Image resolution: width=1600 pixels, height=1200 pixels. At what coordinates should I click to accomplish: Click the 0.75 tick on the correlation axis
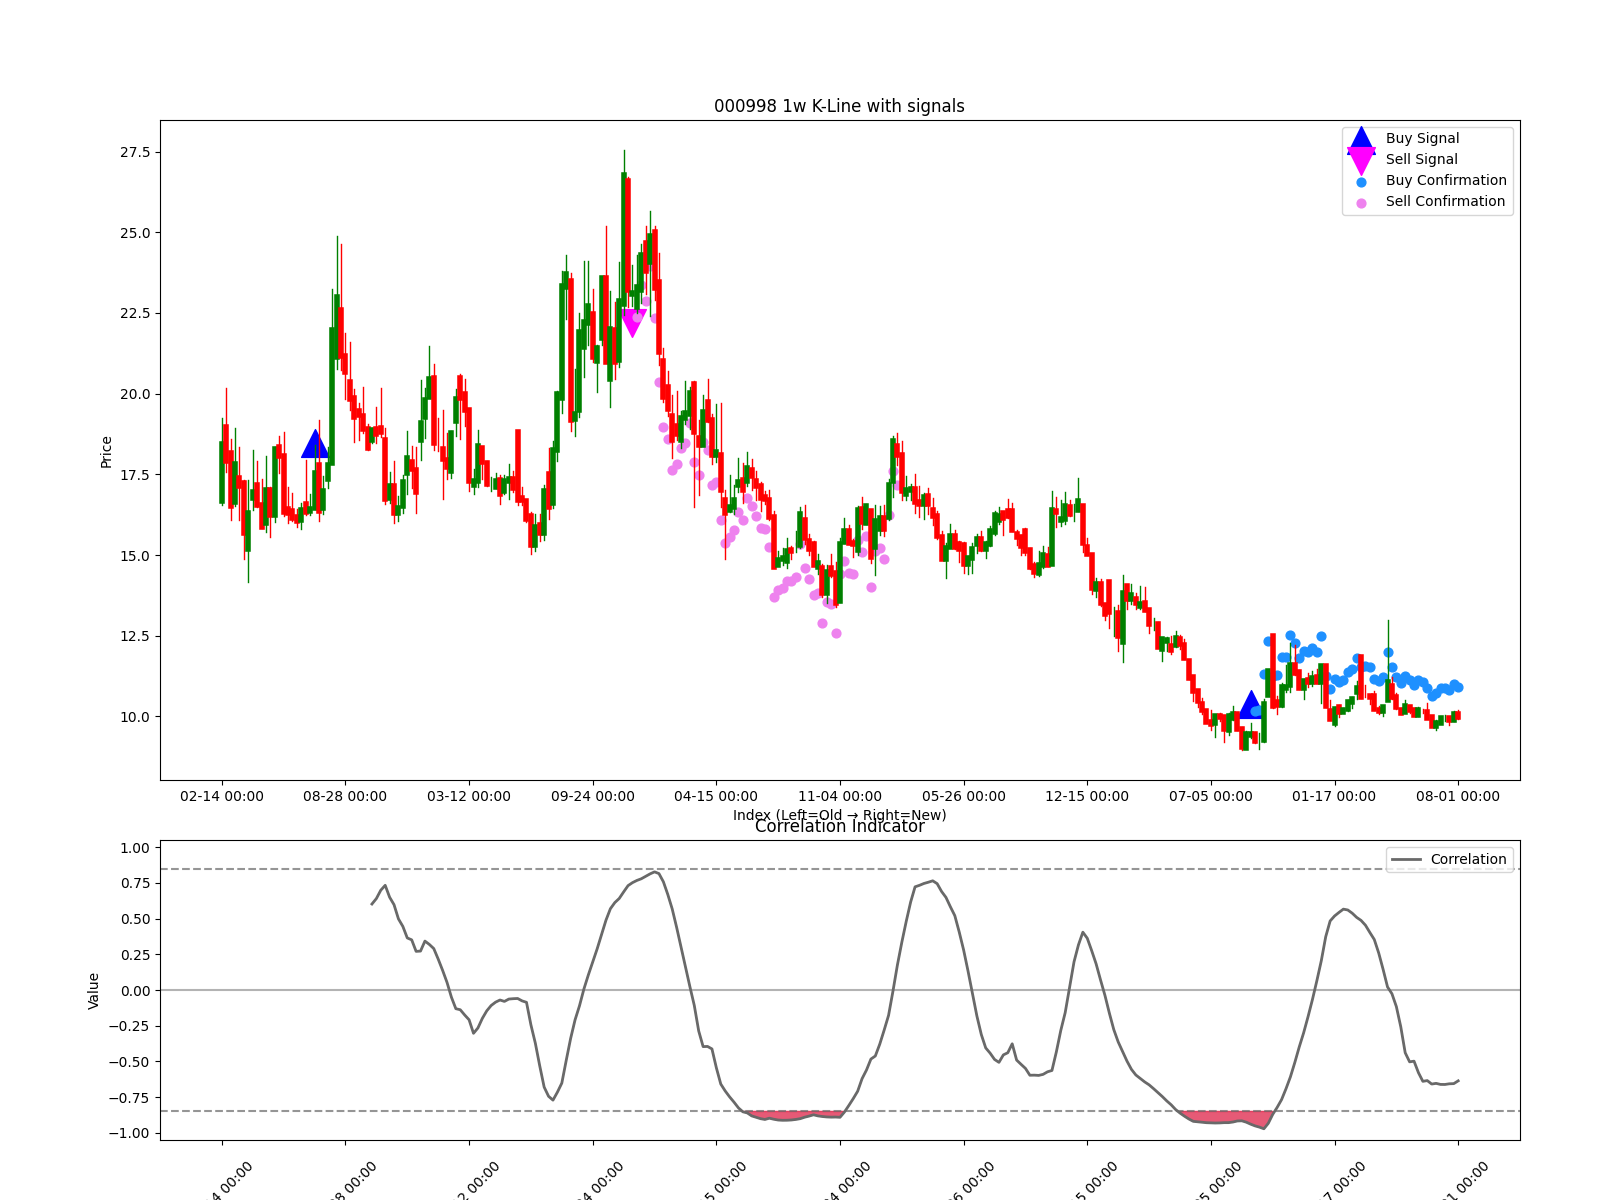point(134,883)
